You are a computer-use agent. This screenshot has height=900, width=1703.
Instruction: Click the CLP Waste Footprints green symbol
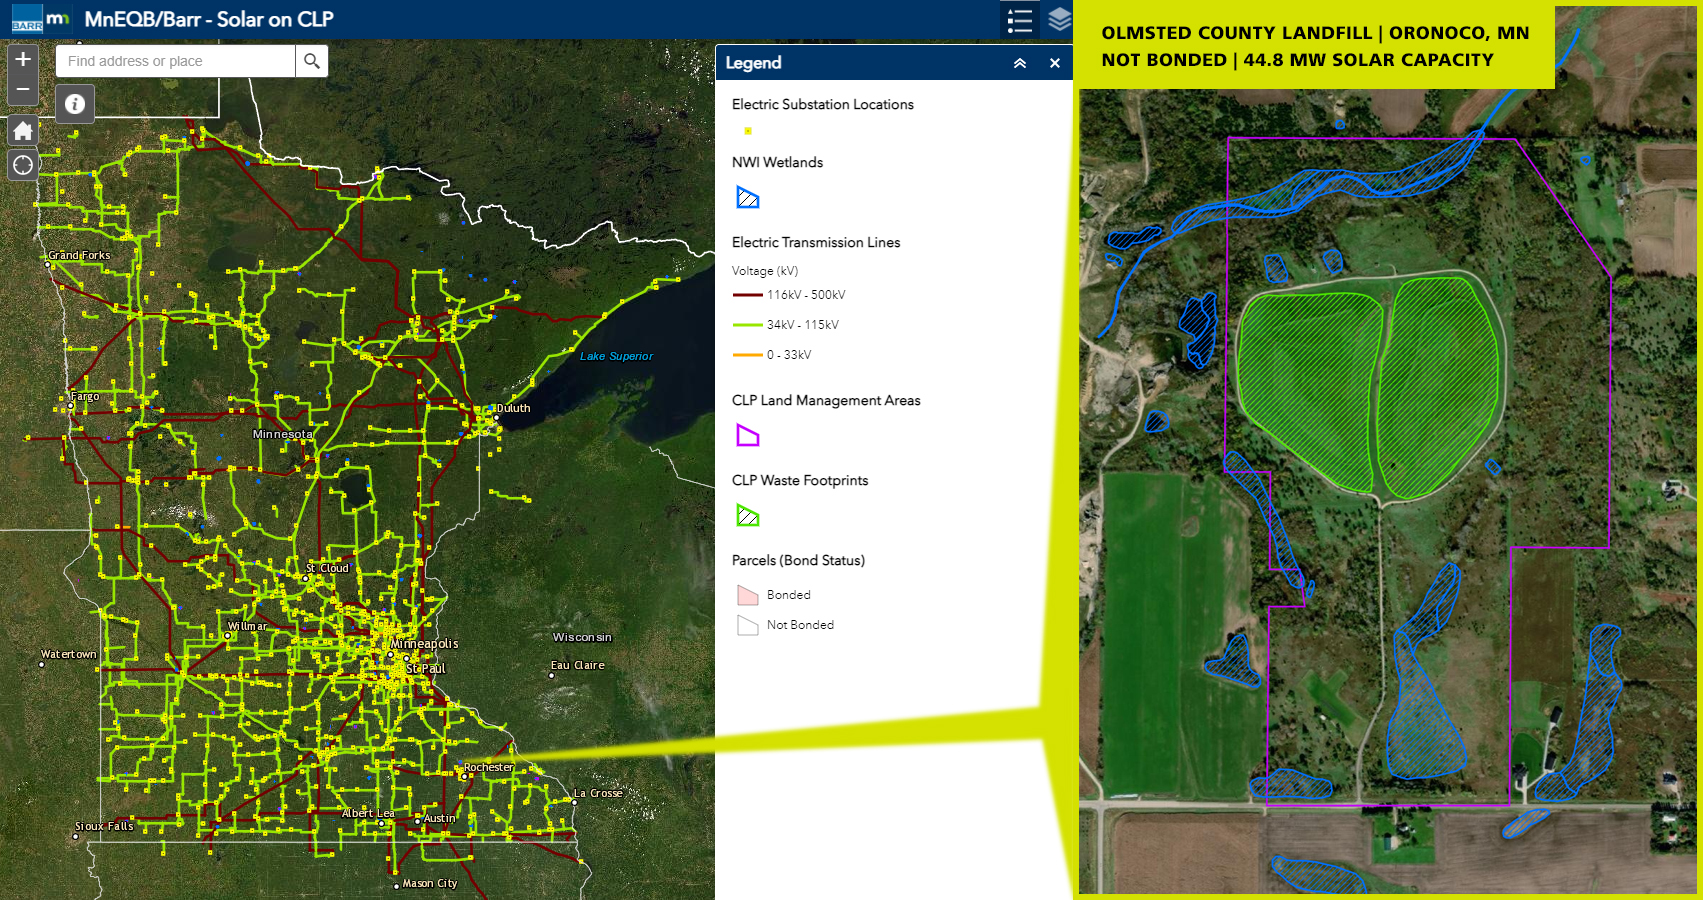748,516
